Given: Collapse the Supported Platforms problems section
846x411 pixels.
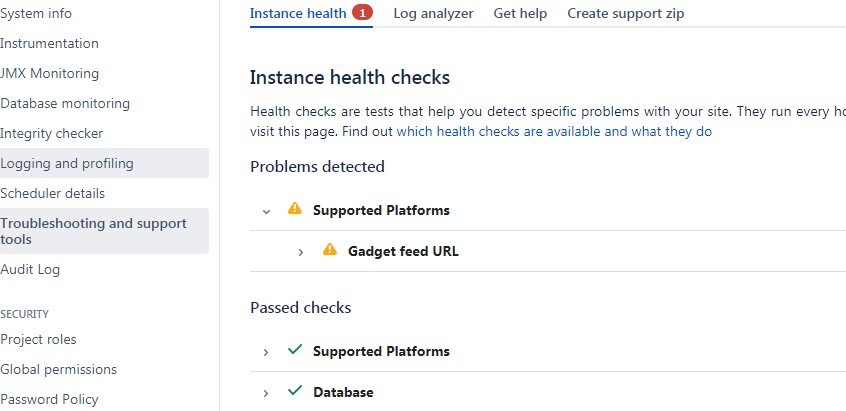Looking at the screenshot, I should pyautogui.click(x=266, y=211).
